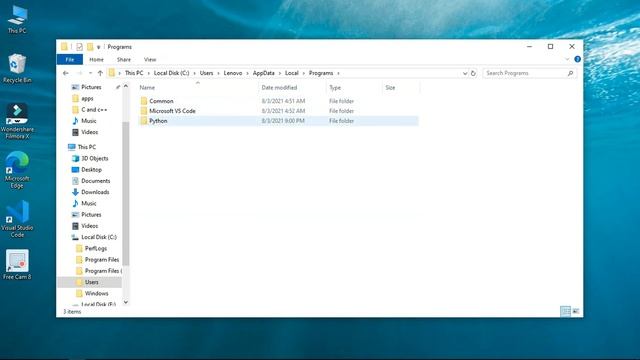
Task: Open address bar history dropdown
Action: tap(465, 73)
